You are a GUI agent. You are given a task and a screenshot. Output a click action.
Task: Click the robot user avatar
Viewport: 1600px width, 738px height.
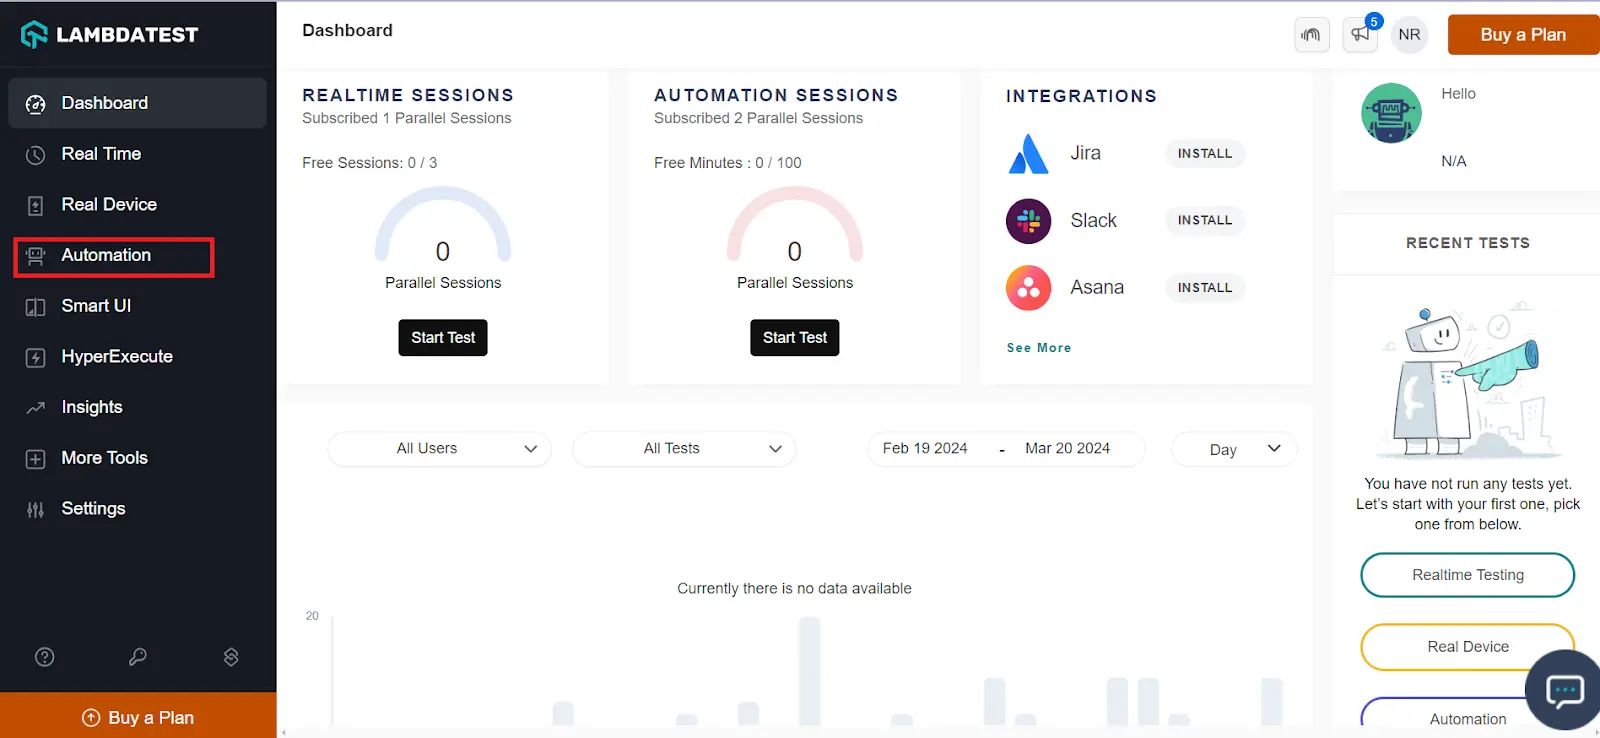tap(1391, 113)
